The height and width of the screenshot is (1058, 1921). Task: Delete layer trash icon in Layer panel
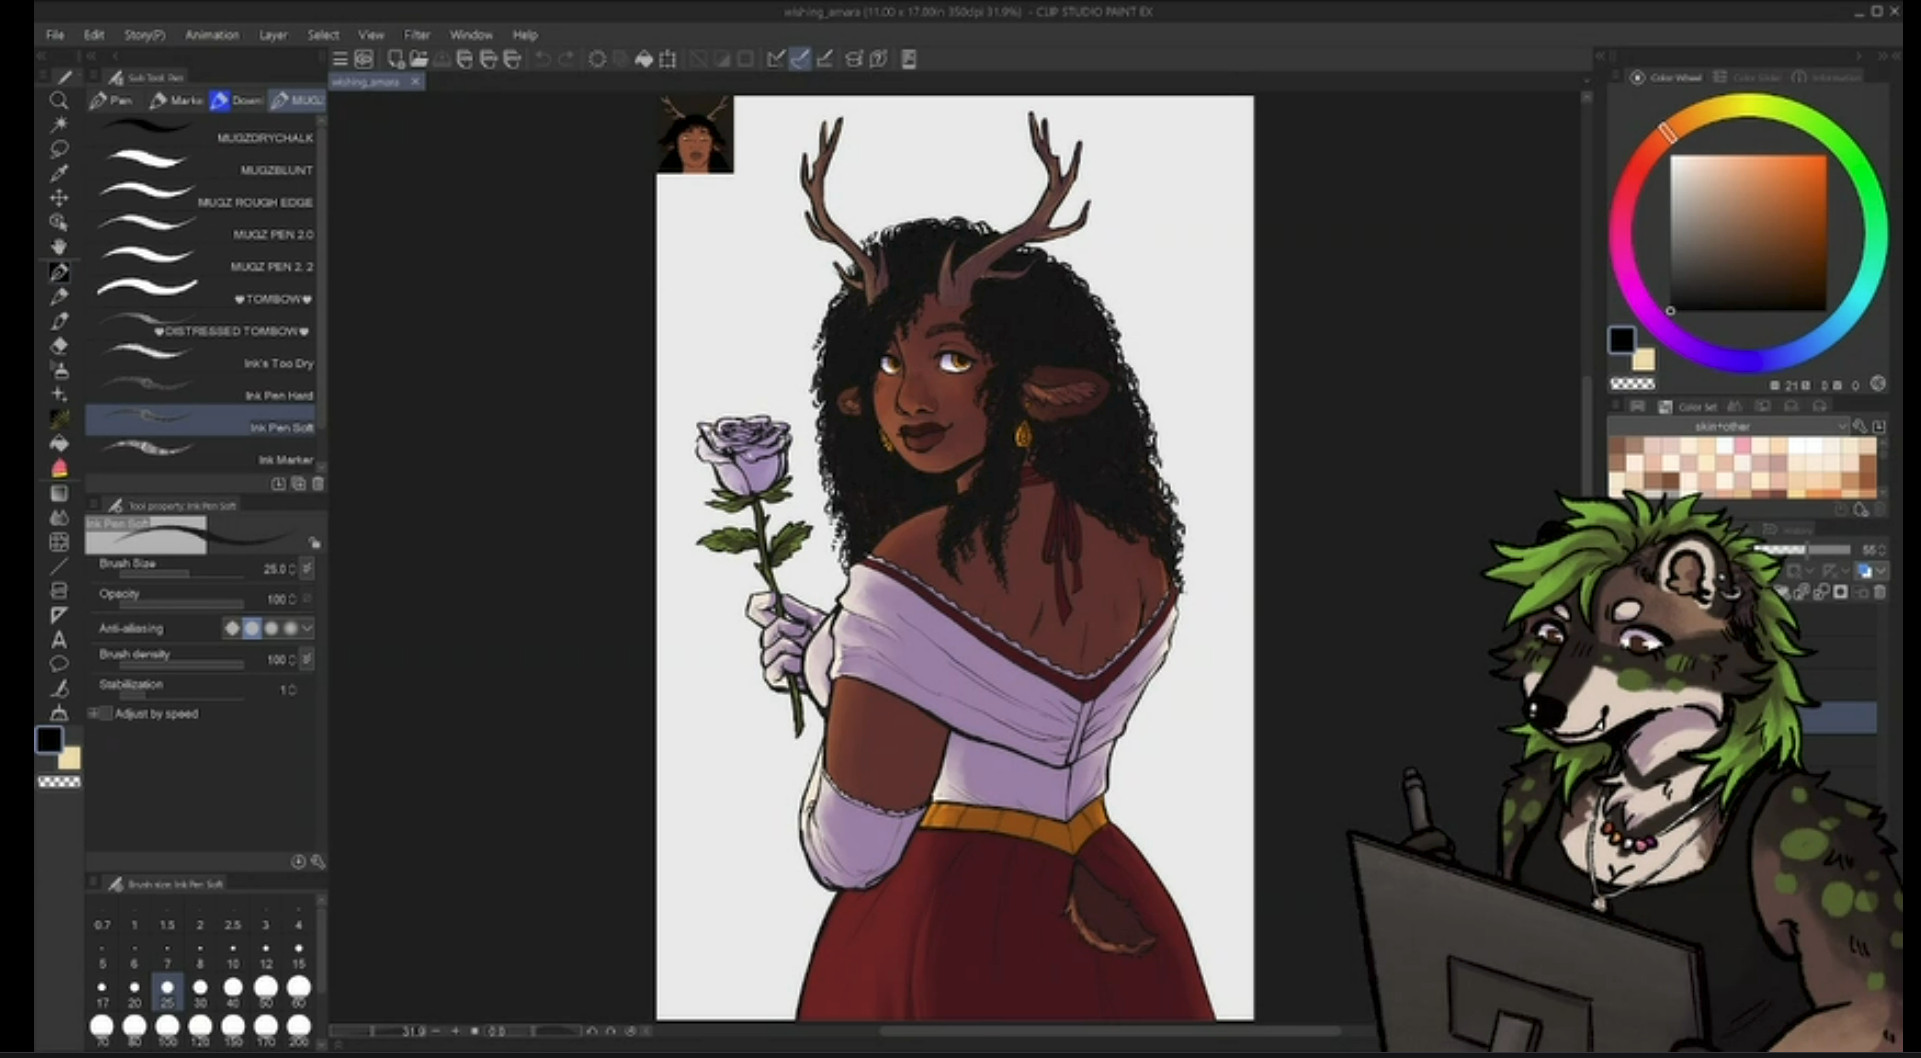(x=1879, y=592)
